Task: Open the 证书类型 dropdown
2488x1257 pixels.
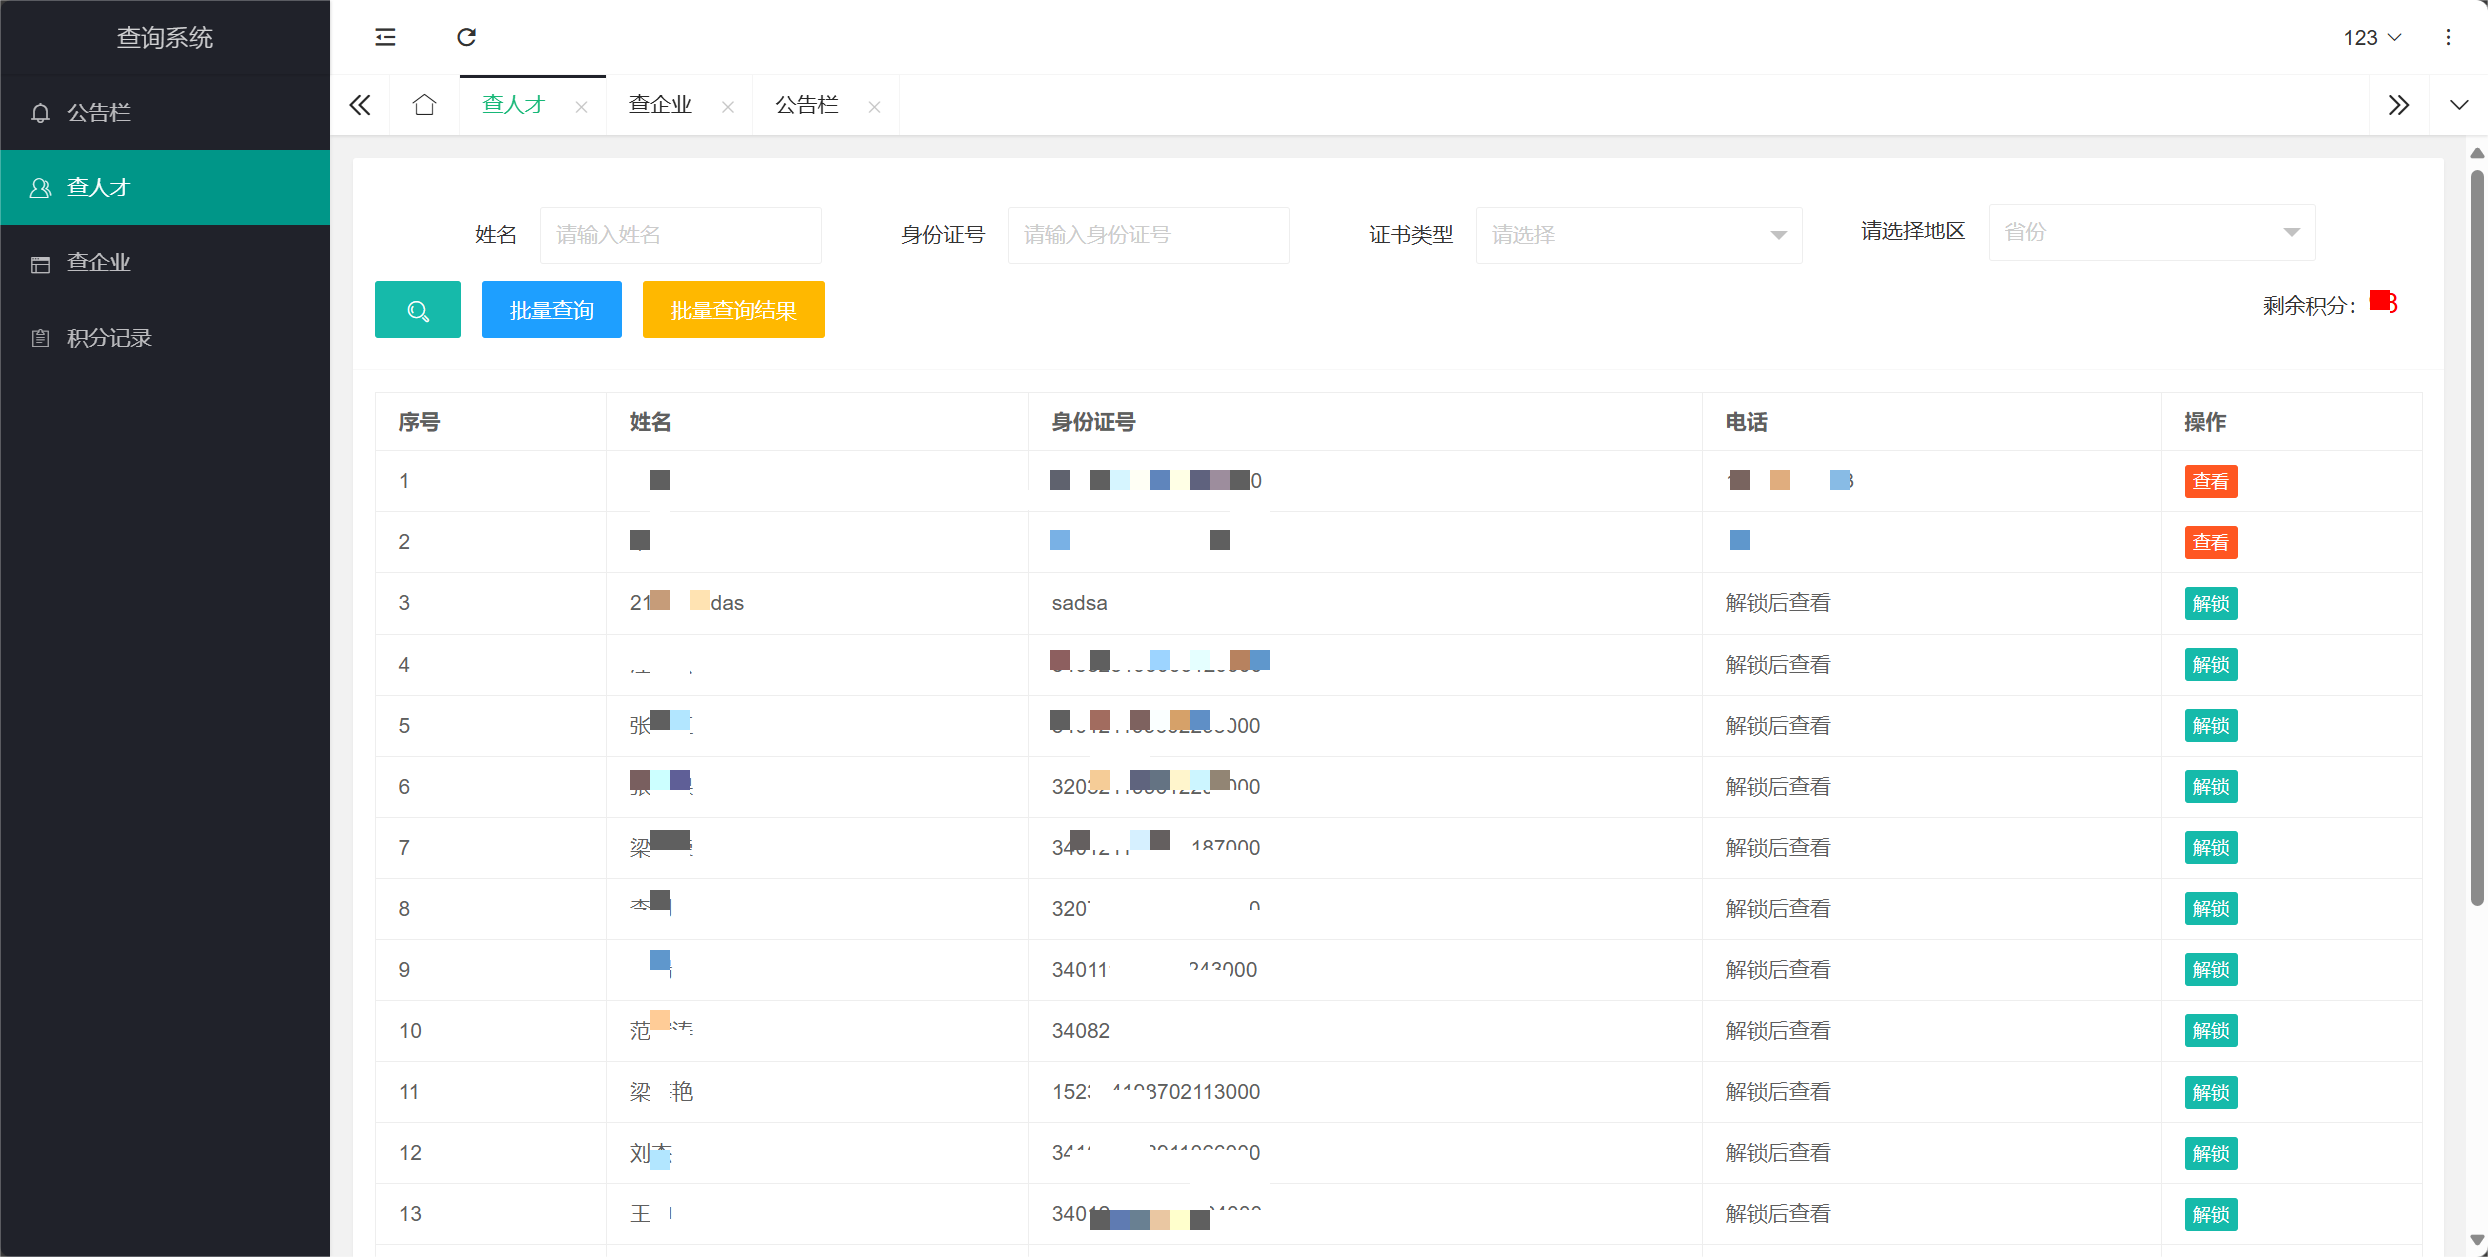Action: [x=1638, y=235]
